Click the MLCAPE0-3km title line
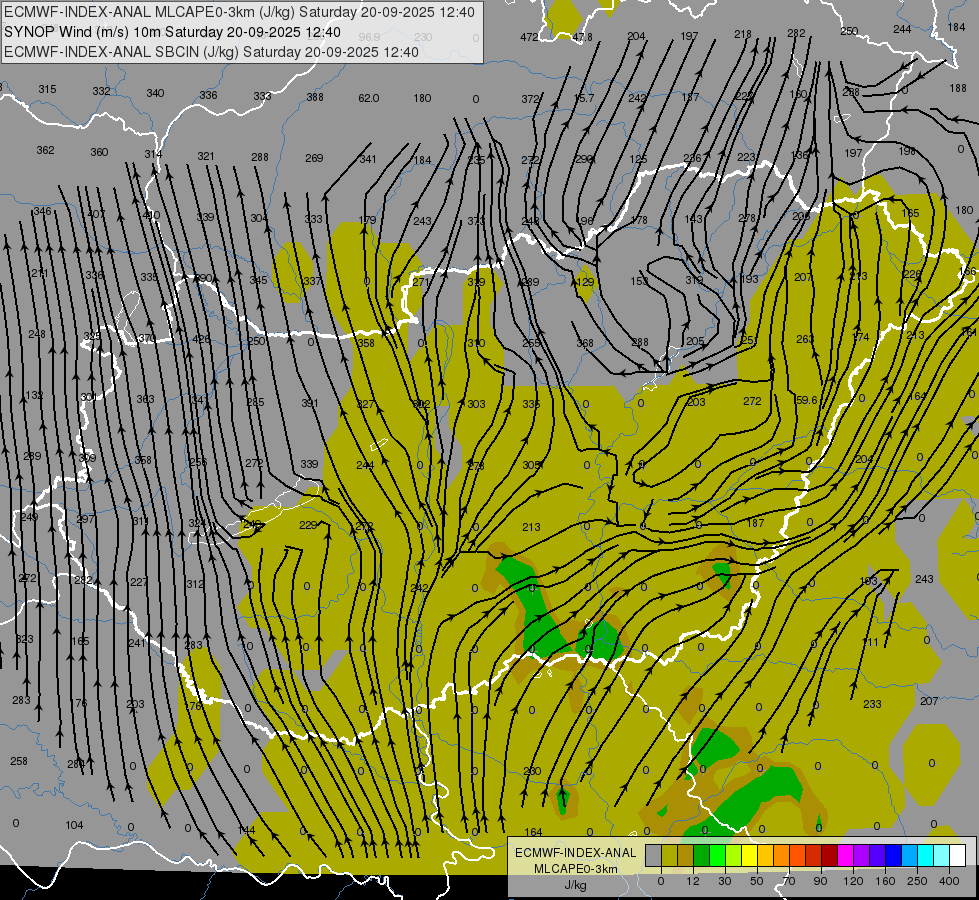 (239, 12)
